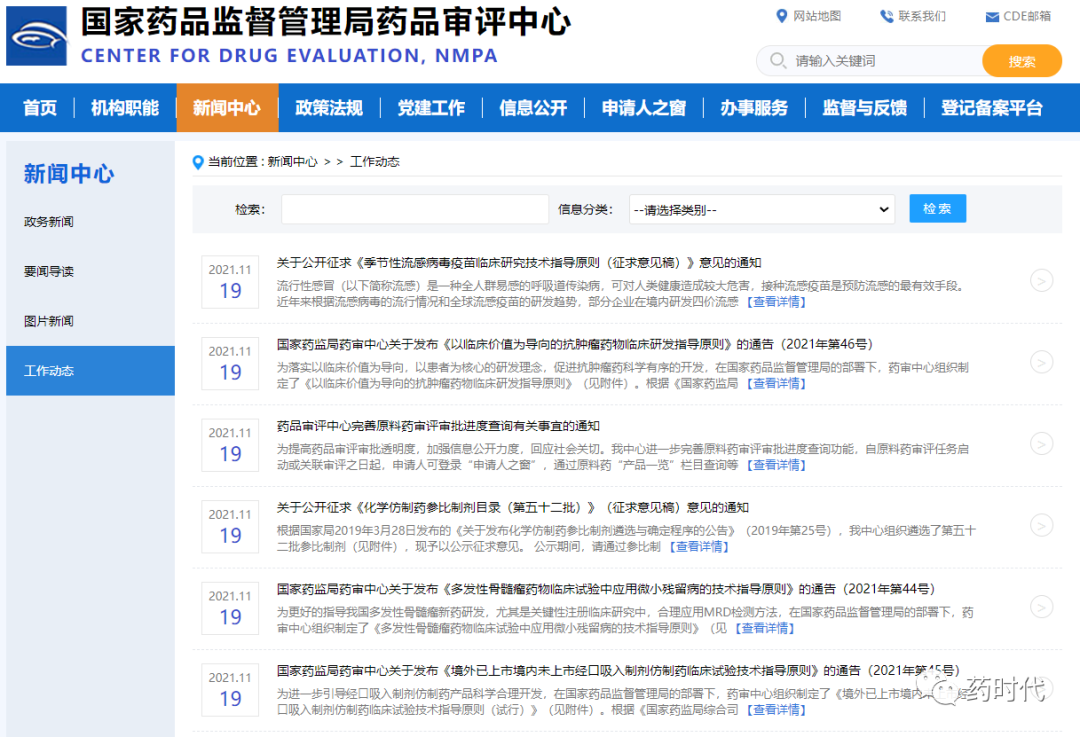1080x737 pixels.
Task: Click the CDE fish logo
Action: 37,36
